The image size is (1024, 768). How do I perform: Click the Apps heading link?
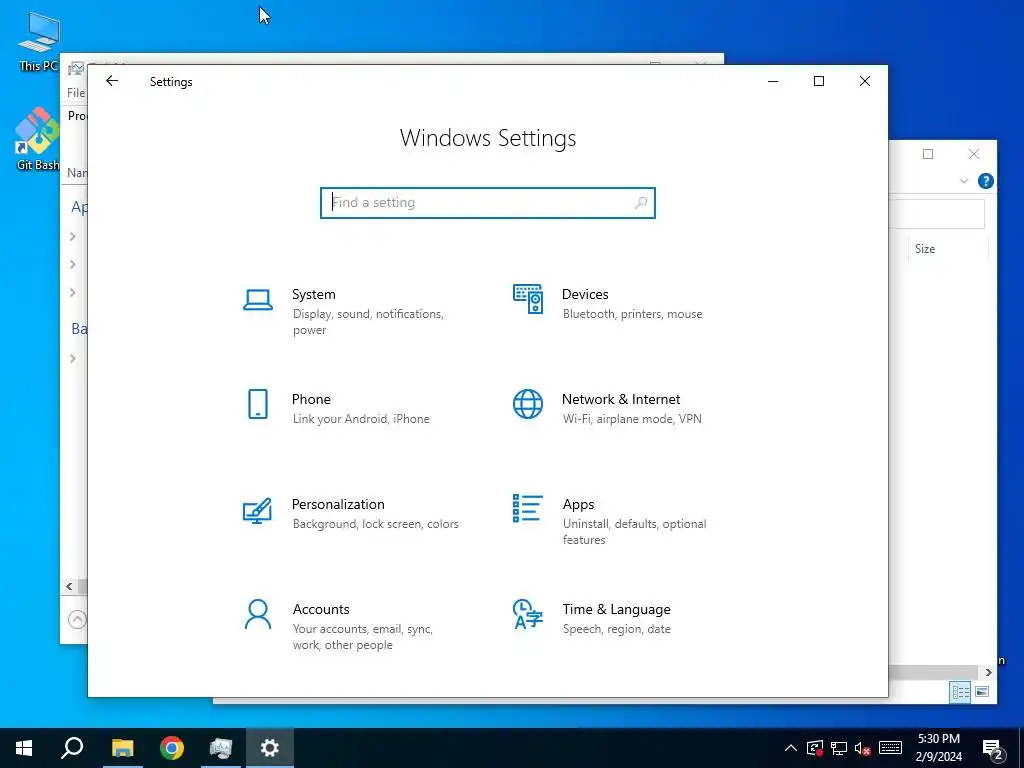[x=579, y=505]
